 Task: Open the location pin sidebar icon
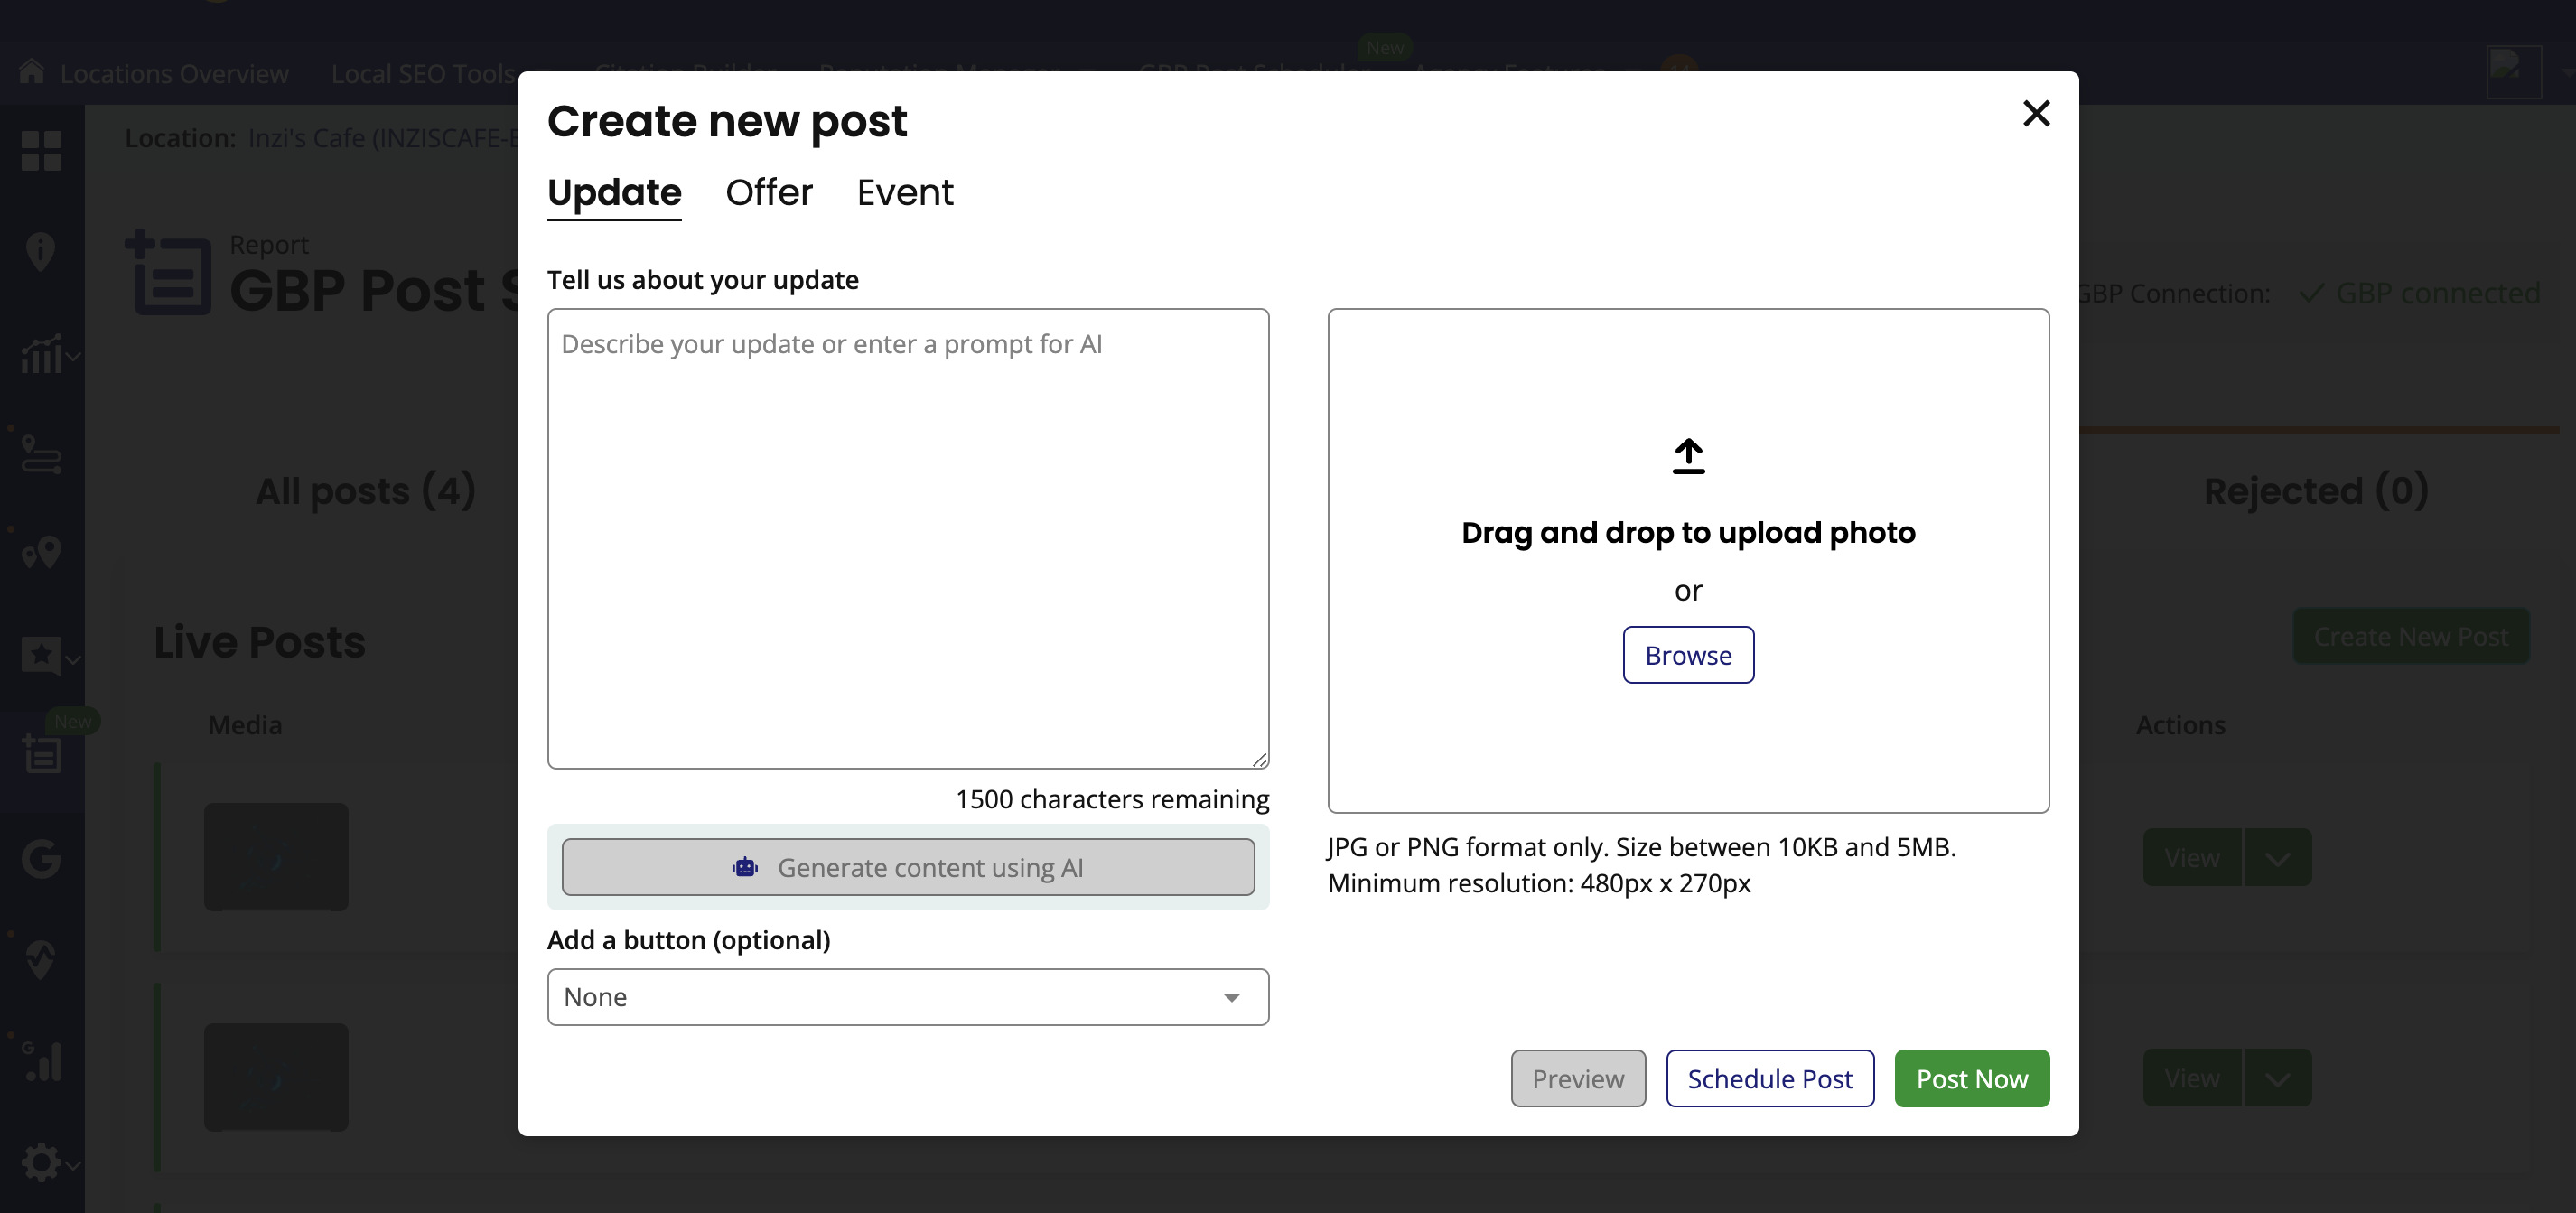click(40, 251)
